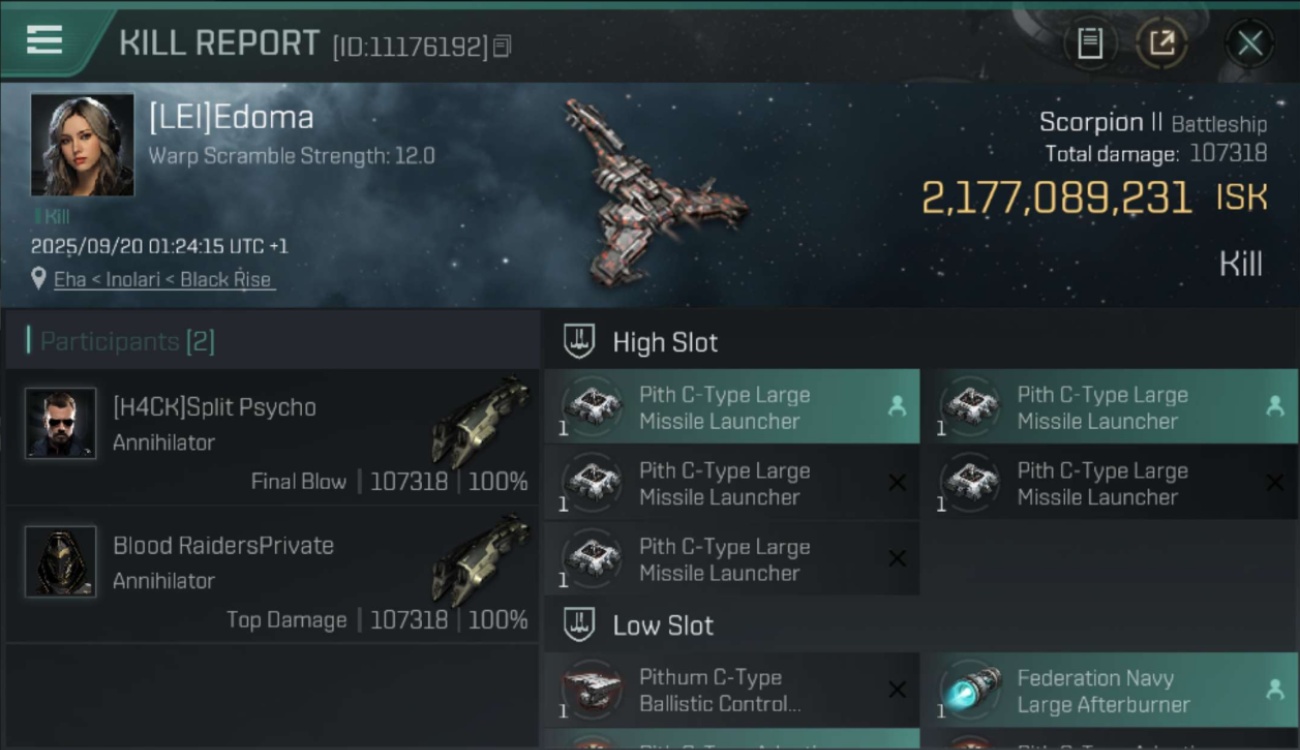The height and width of the screenshot is (750, 1300).
Task: Open the Eha system location link
Action: (x=163, y=280)
